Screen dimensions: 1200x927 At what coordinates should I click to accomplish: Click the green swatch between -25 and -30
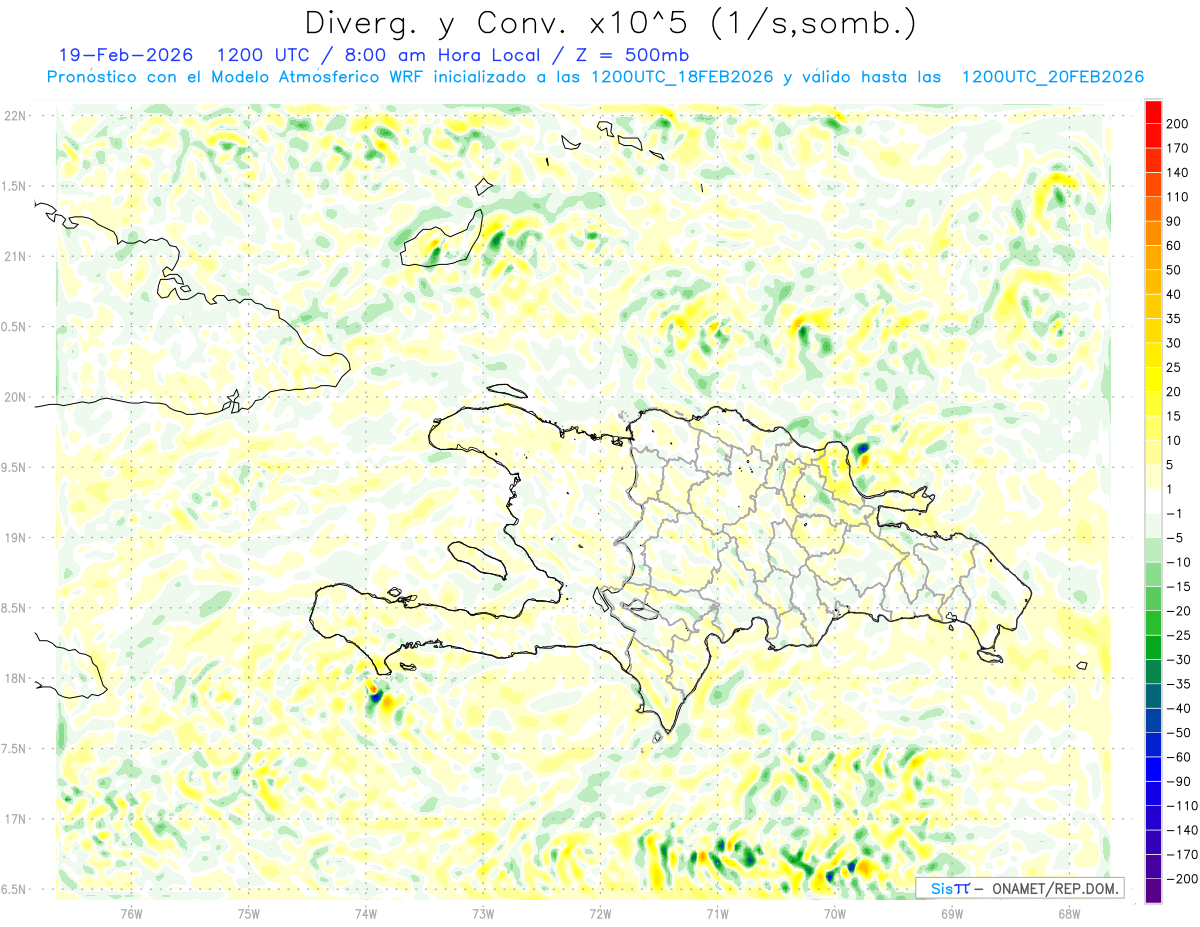[x=1153, y=647]
